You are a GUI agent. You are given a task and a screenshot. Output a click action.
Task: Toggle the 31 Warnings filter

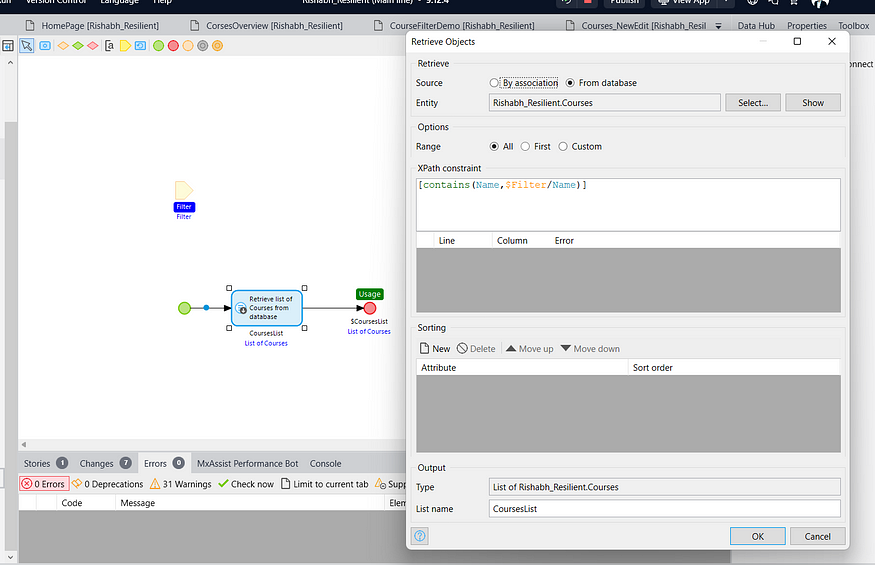tap(180, 484)
